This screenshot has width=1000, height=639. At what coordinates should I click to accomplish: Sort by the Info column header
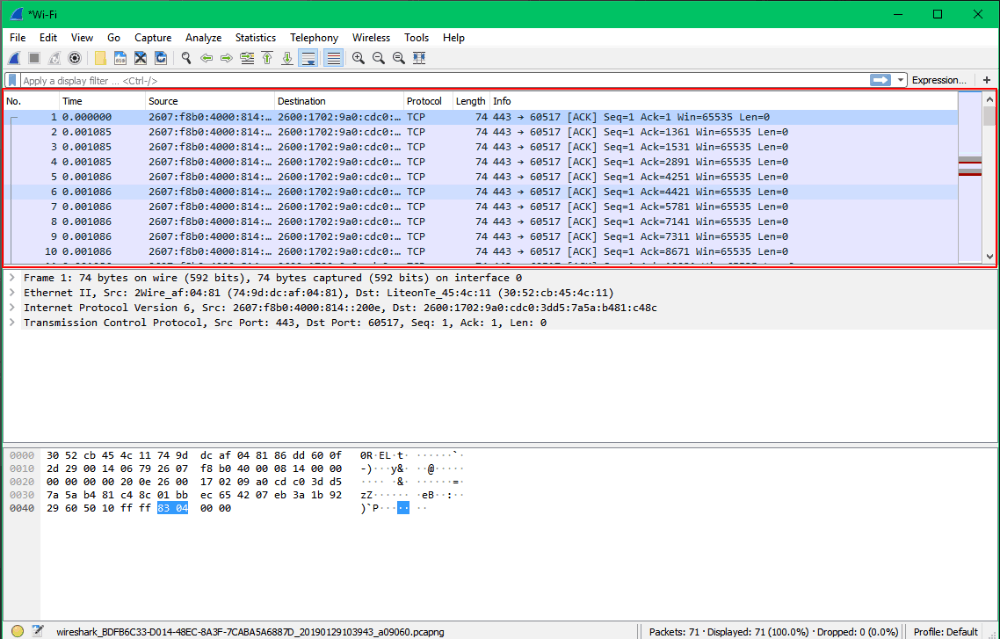coord(723,101)
